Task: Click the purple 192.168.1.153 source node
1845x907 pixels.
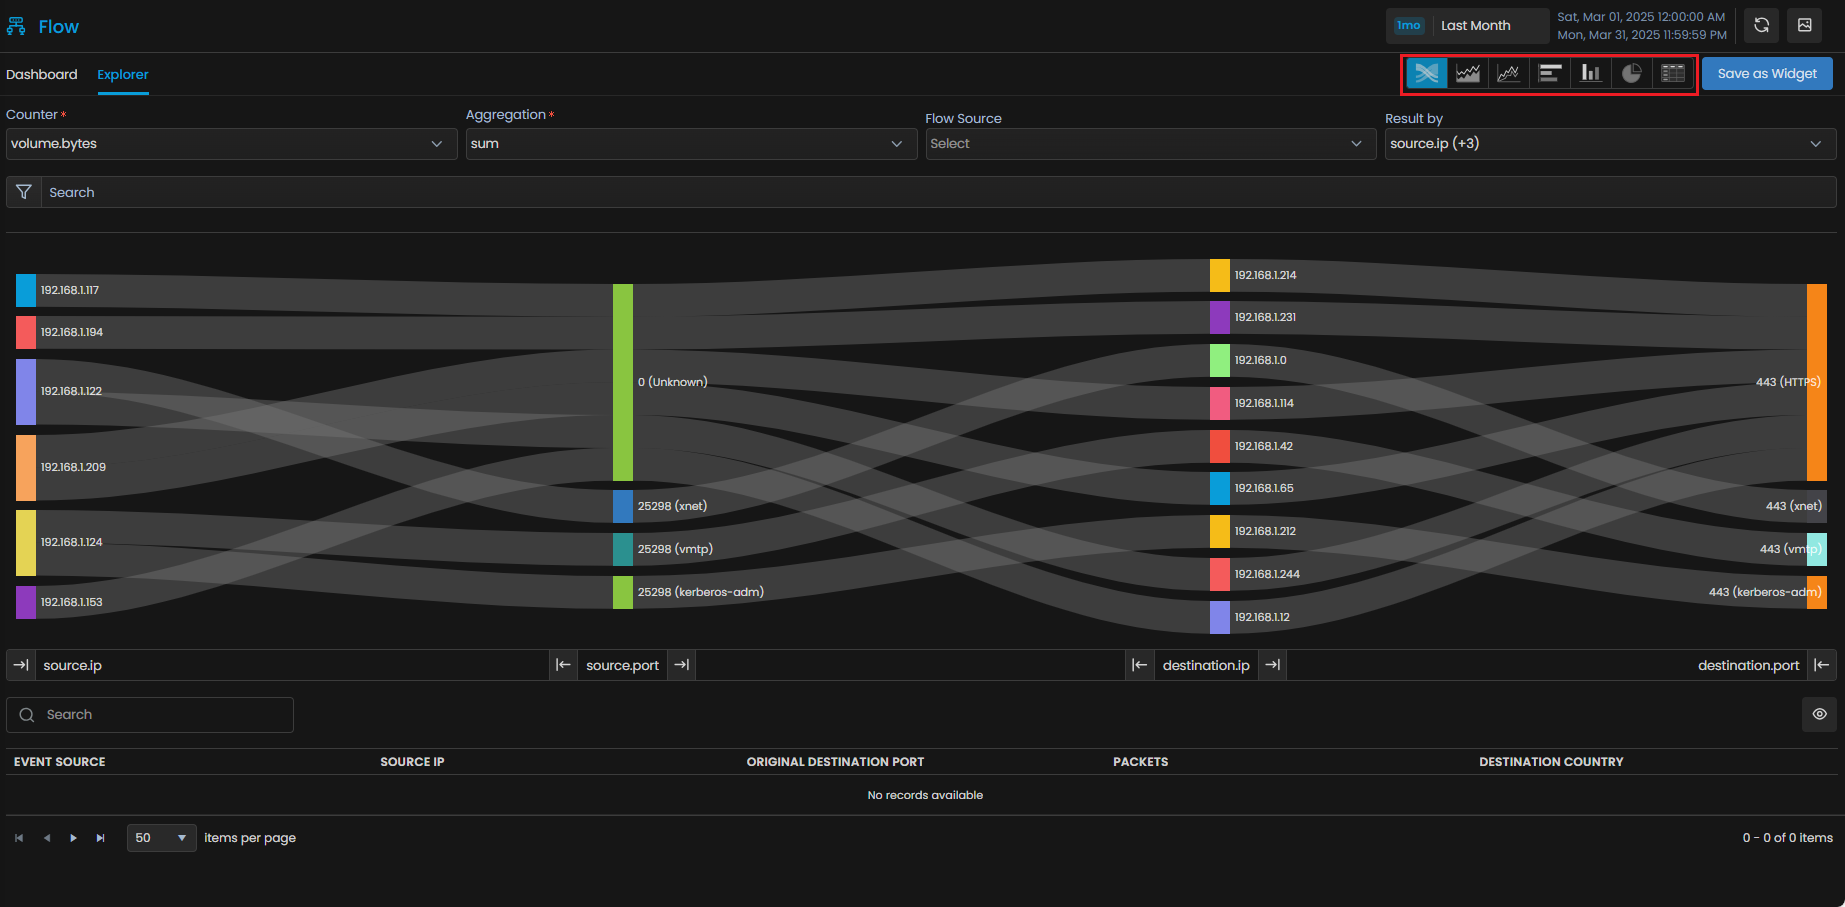Action: point(26,602)
